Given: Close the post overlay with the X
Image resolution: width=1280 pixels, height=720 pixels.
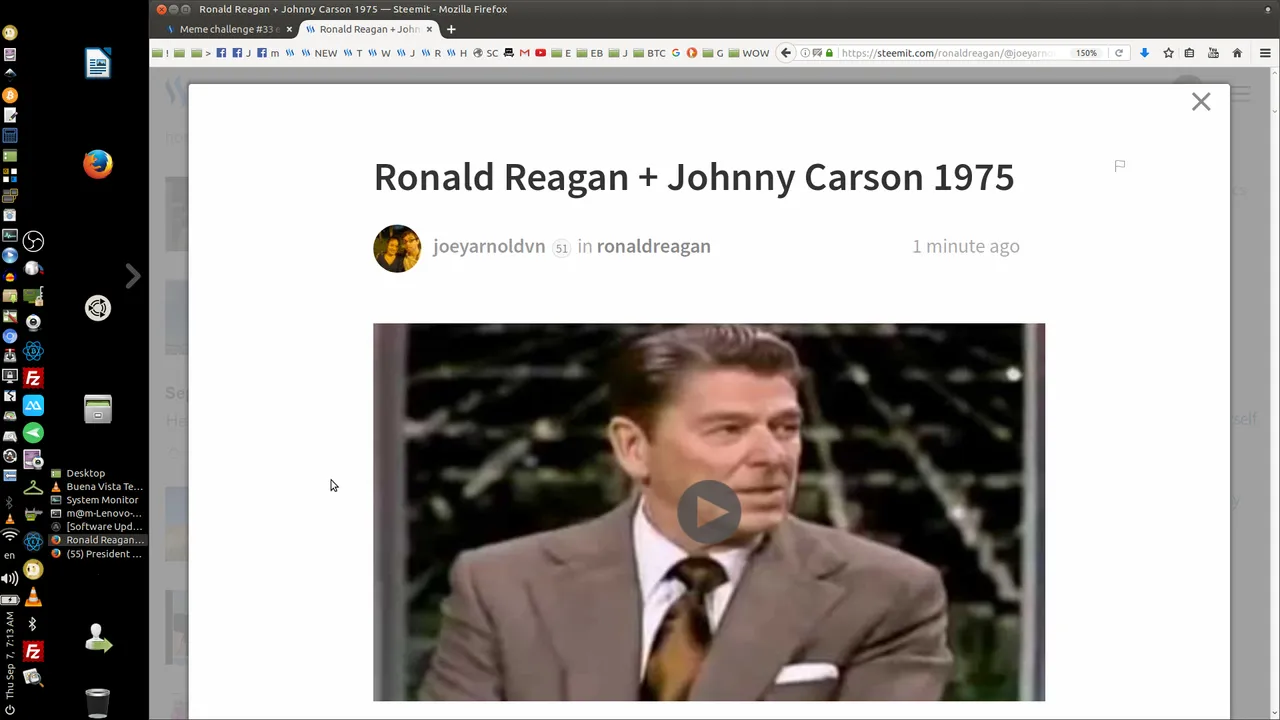Looking at the screenshot, I should click(1201, 102).
